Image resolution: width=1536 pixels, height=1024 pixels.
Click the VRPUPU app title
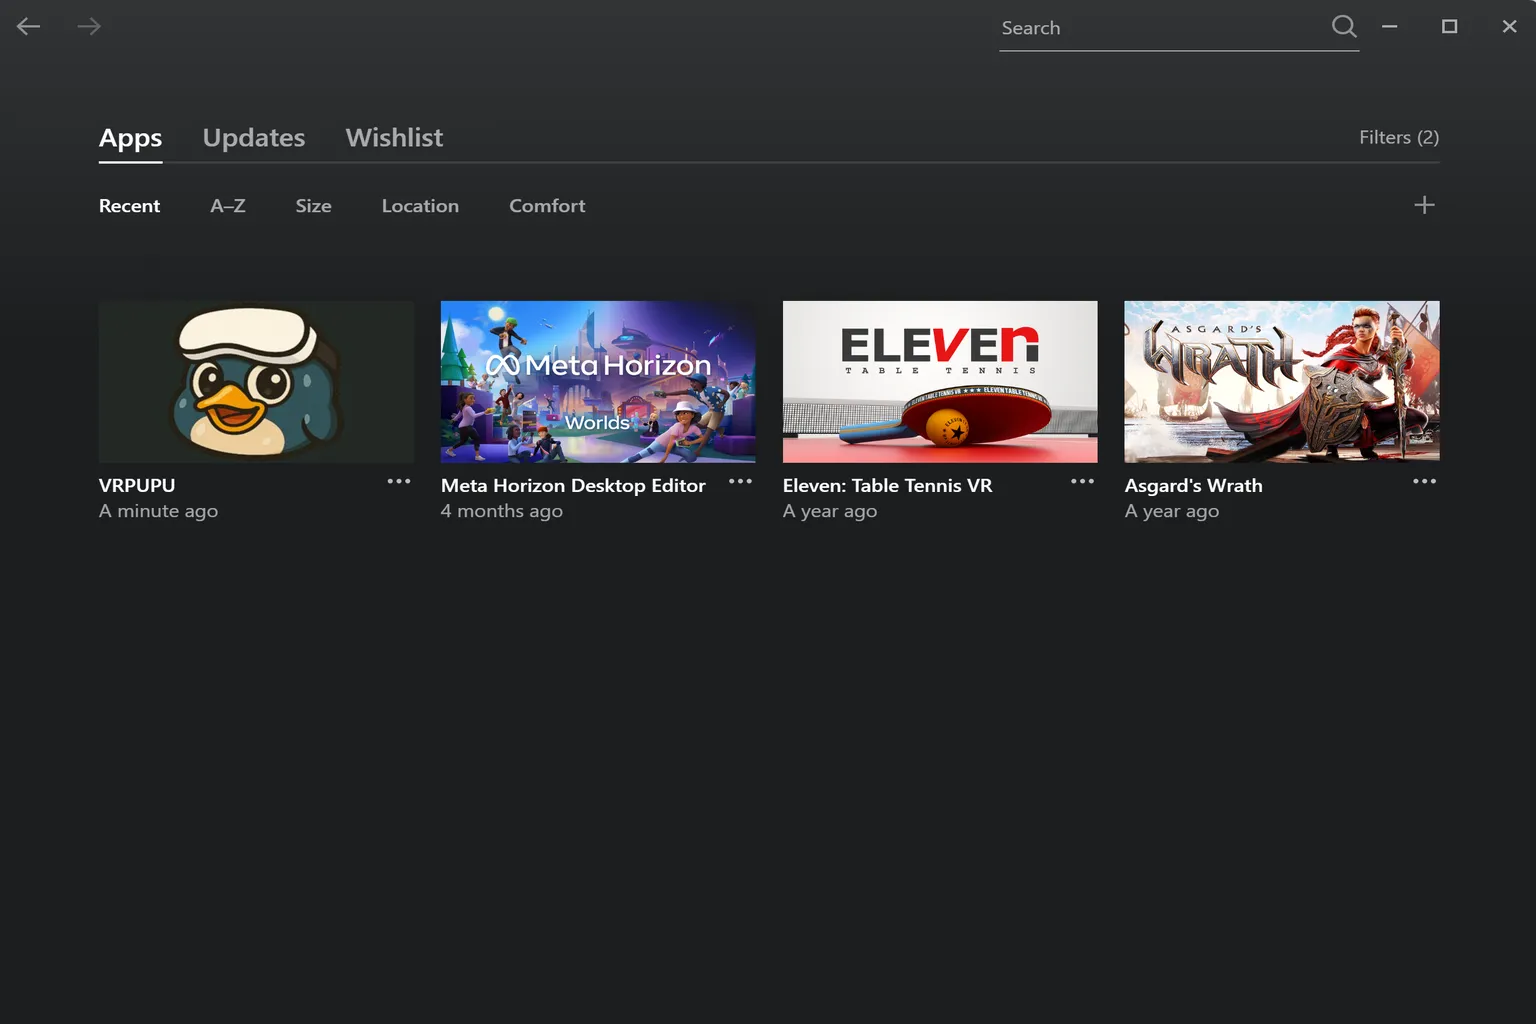tap(137, 486)
